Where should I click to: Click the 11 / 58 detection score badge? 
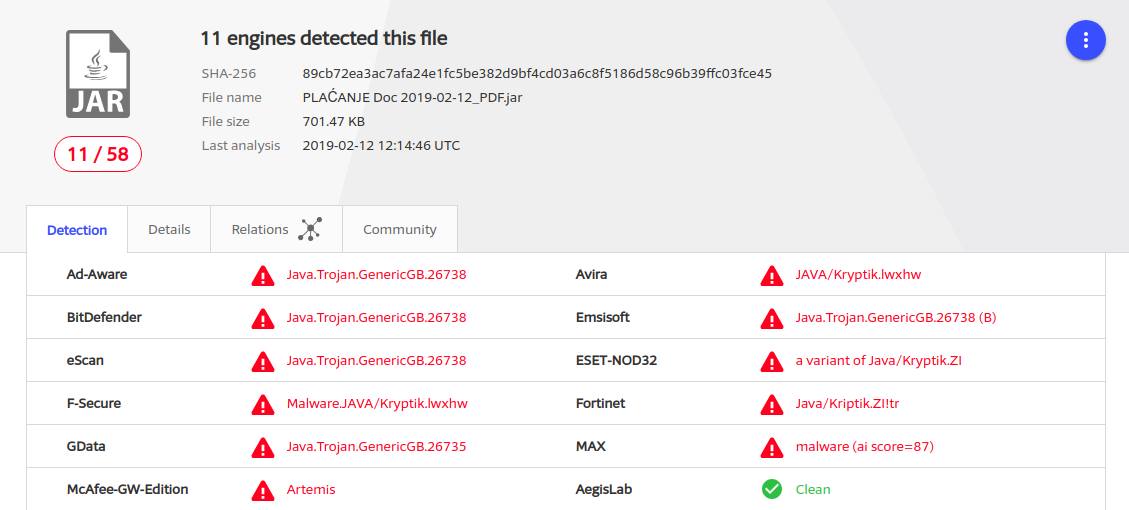coord(98,154)
